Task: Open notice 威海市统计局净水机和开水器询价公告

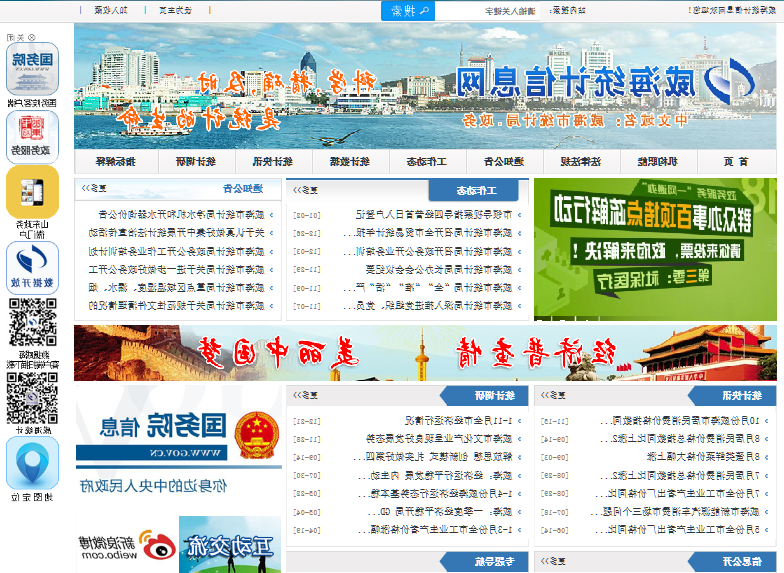Action: tap(182, 214)
